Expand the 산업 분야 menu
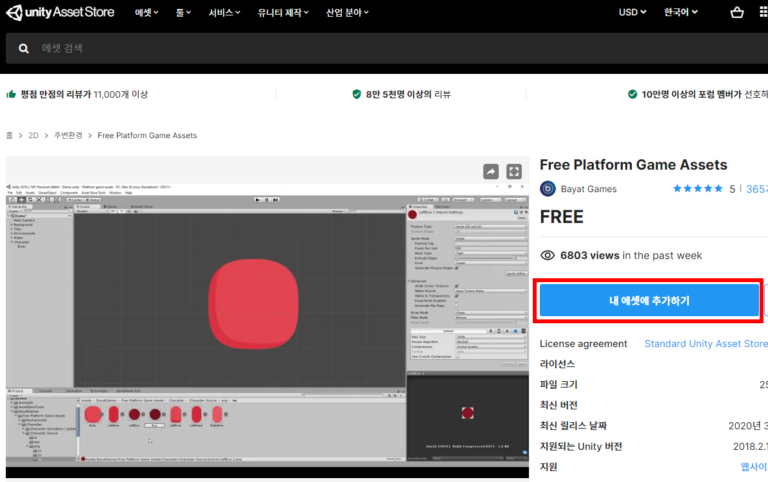The image size is (768, 482). (x=347, y=13)
